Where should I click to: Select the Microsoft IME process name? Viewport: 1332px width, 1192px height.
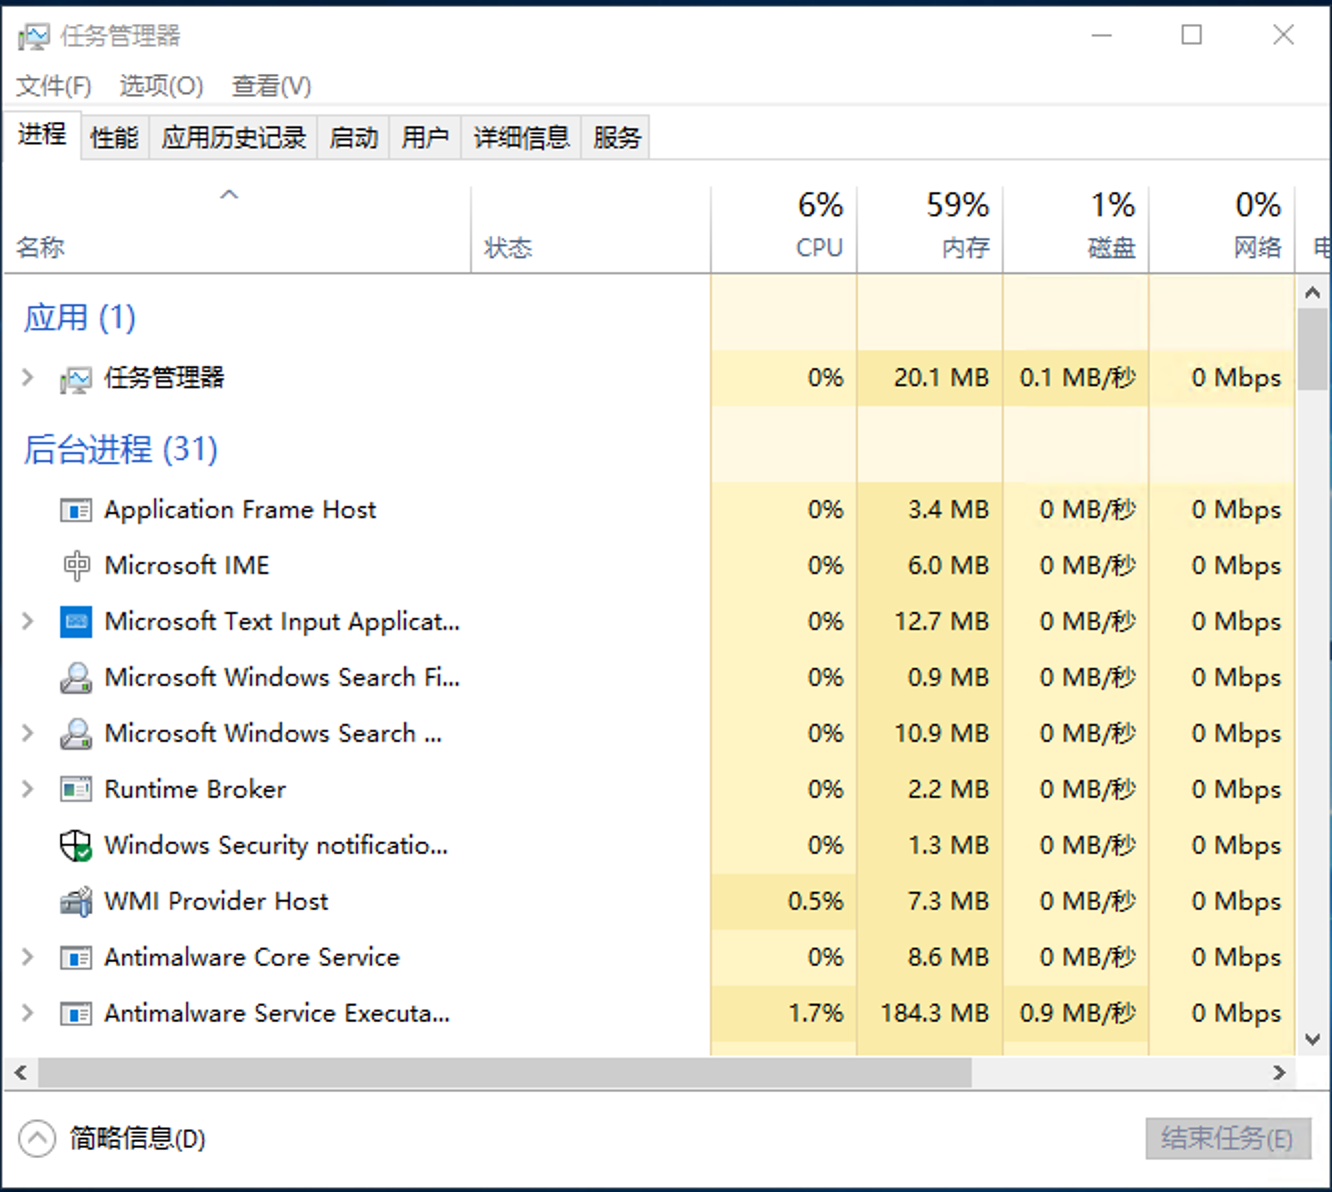click(x=187, y=566)
